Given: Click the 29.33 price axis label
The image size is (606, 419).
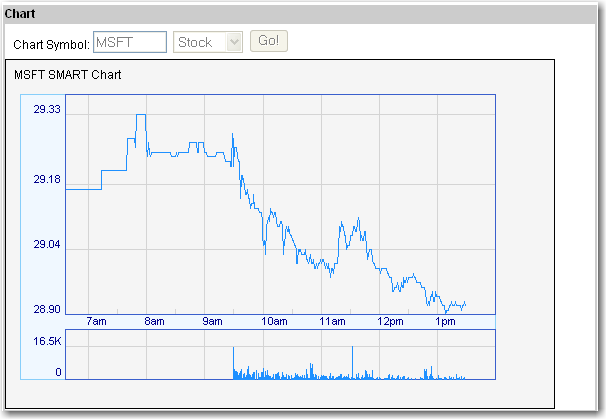Looking at the screenshot, I should [x=47, y=110].
